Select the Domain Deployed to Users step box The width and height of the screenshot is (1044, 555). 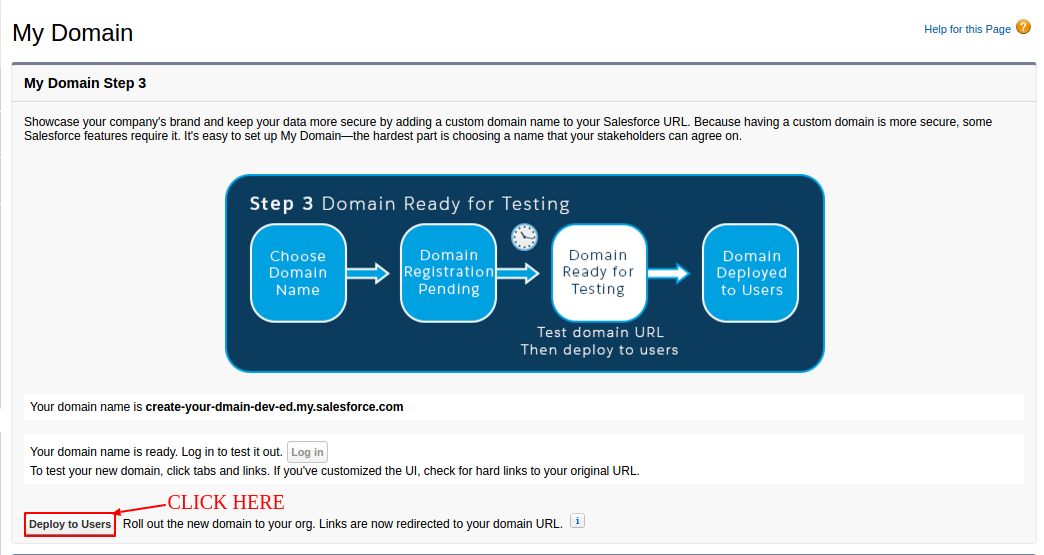pos(751,273)
